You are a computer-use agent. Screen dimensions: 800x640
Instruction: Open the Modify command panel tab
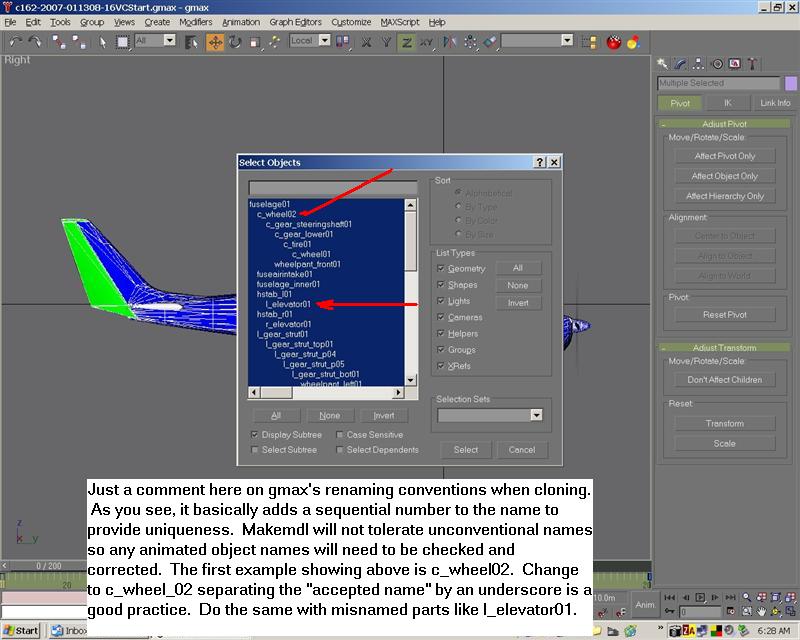[x=680, y=63]
